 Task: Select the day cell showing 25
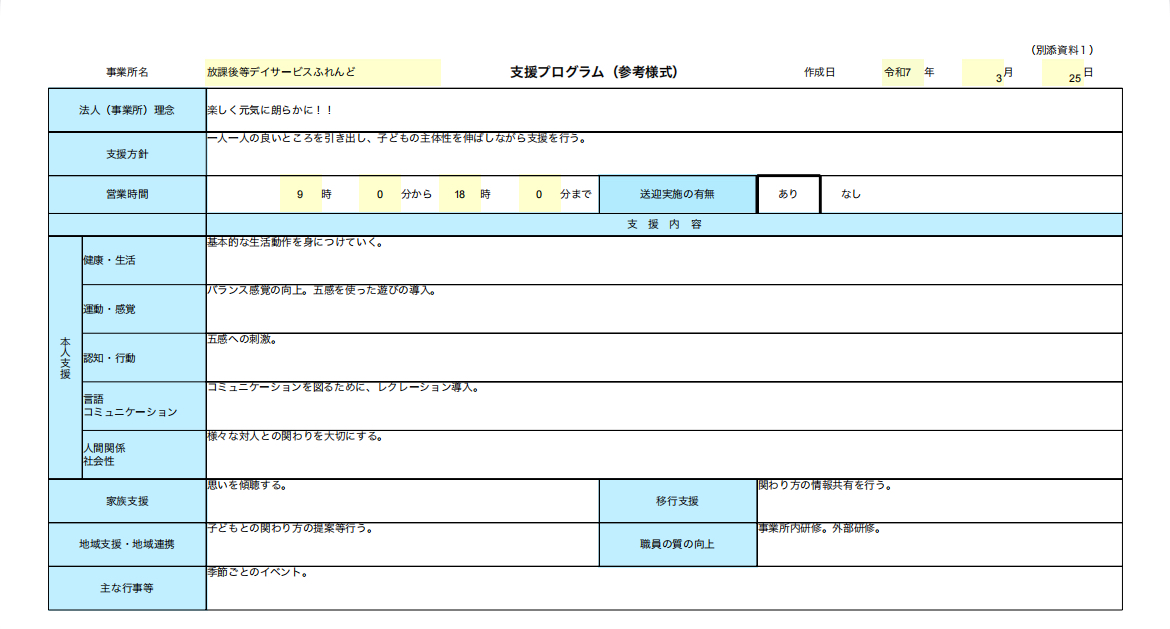(1063, 73)
